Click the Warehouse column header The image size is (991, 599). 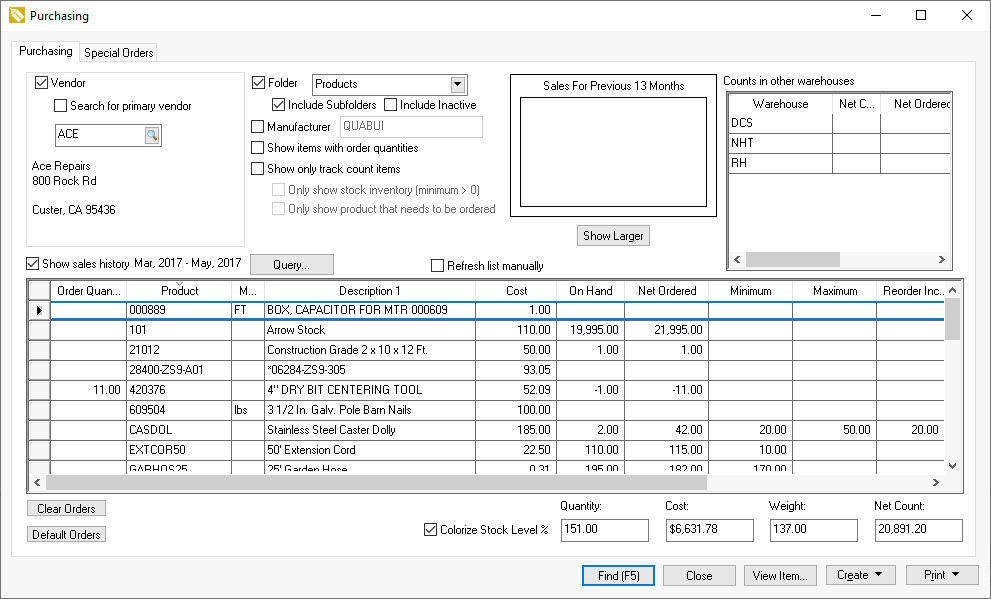pos(781,104)
